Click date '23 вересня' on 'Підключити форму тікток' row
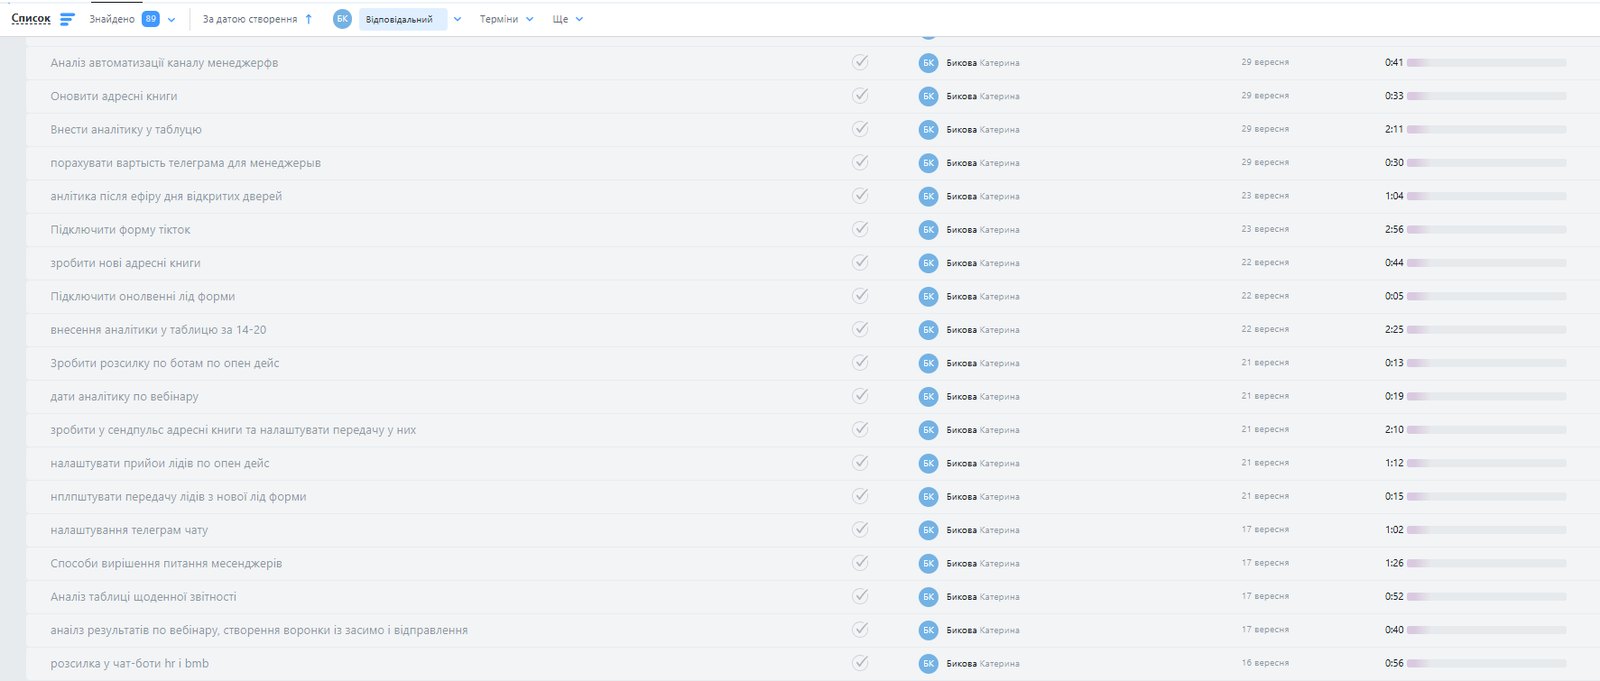Viewport: 1600px width, 681px height. pyautogui.click(x=1265, y=229)
